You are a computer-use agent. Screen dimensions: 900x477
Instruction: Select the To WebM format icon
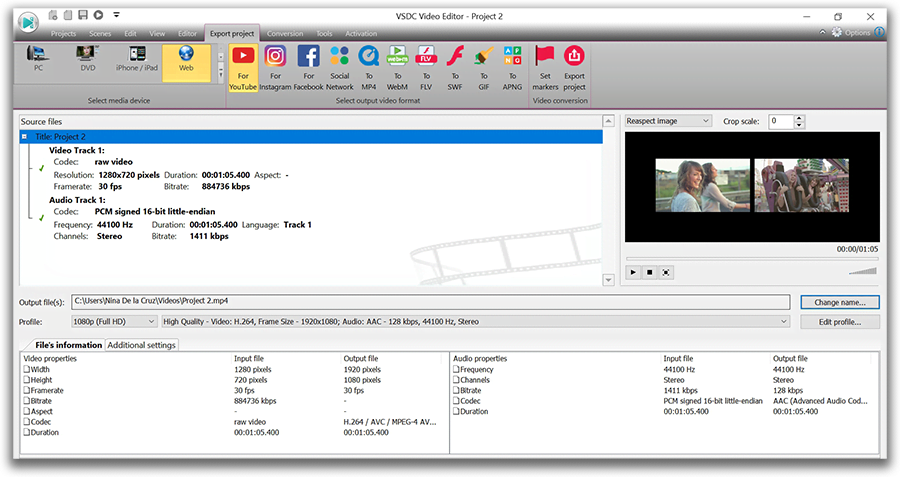[x=397, y=69]
